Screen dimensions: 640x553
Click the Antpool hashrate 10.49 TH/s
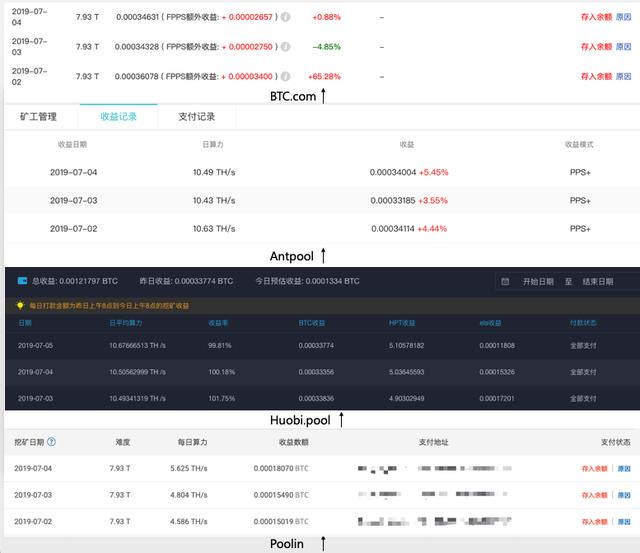point(214,172)
